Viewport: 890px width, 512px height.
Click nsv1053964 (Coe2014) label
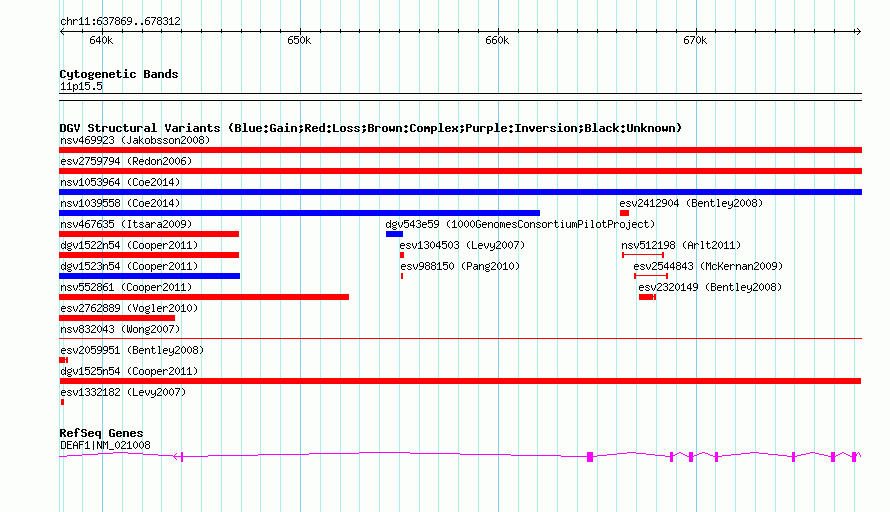point(120,182)
